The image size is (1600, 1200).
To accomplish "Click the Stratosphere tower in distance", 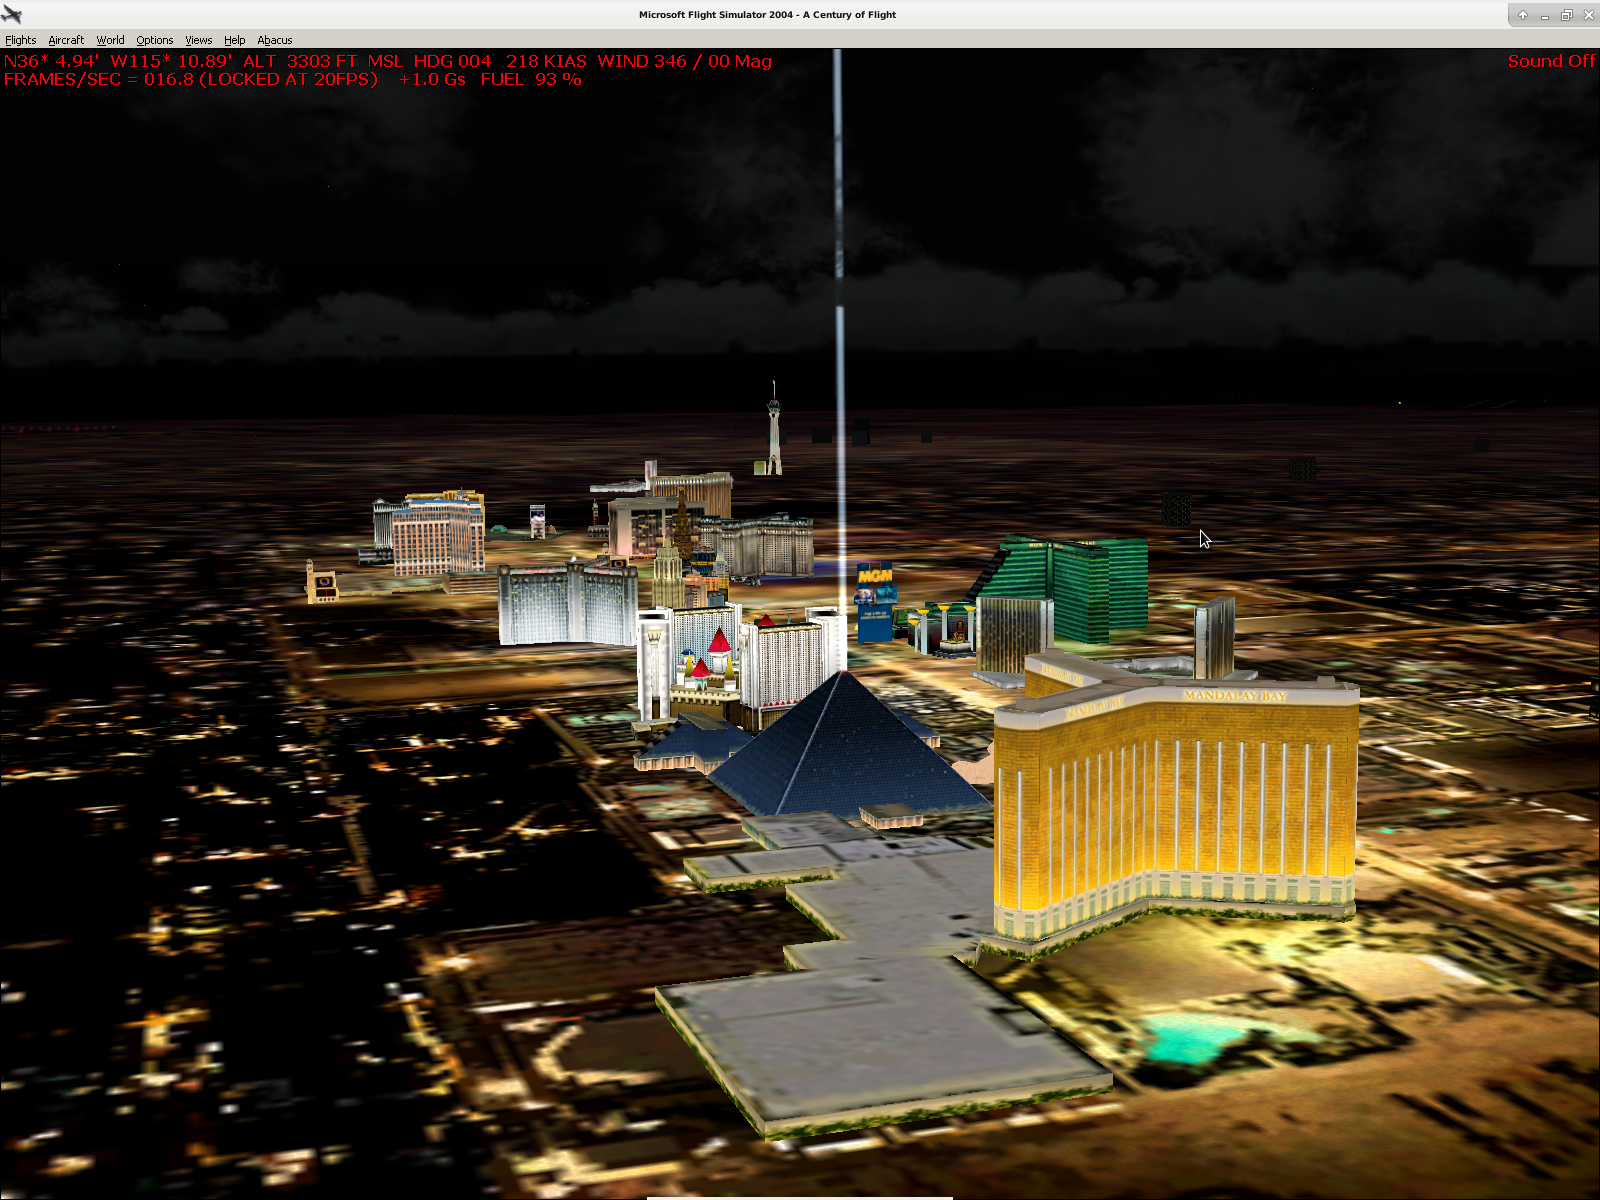I will (x=773, y=428).
